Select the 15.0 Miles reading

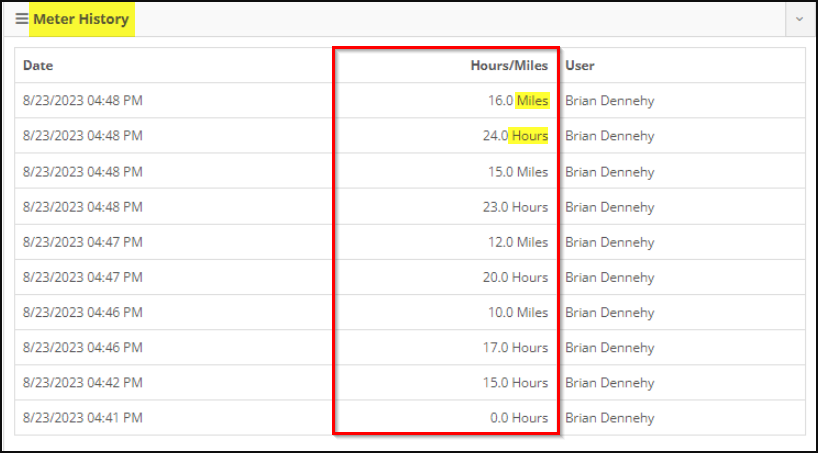click(518, 172)
